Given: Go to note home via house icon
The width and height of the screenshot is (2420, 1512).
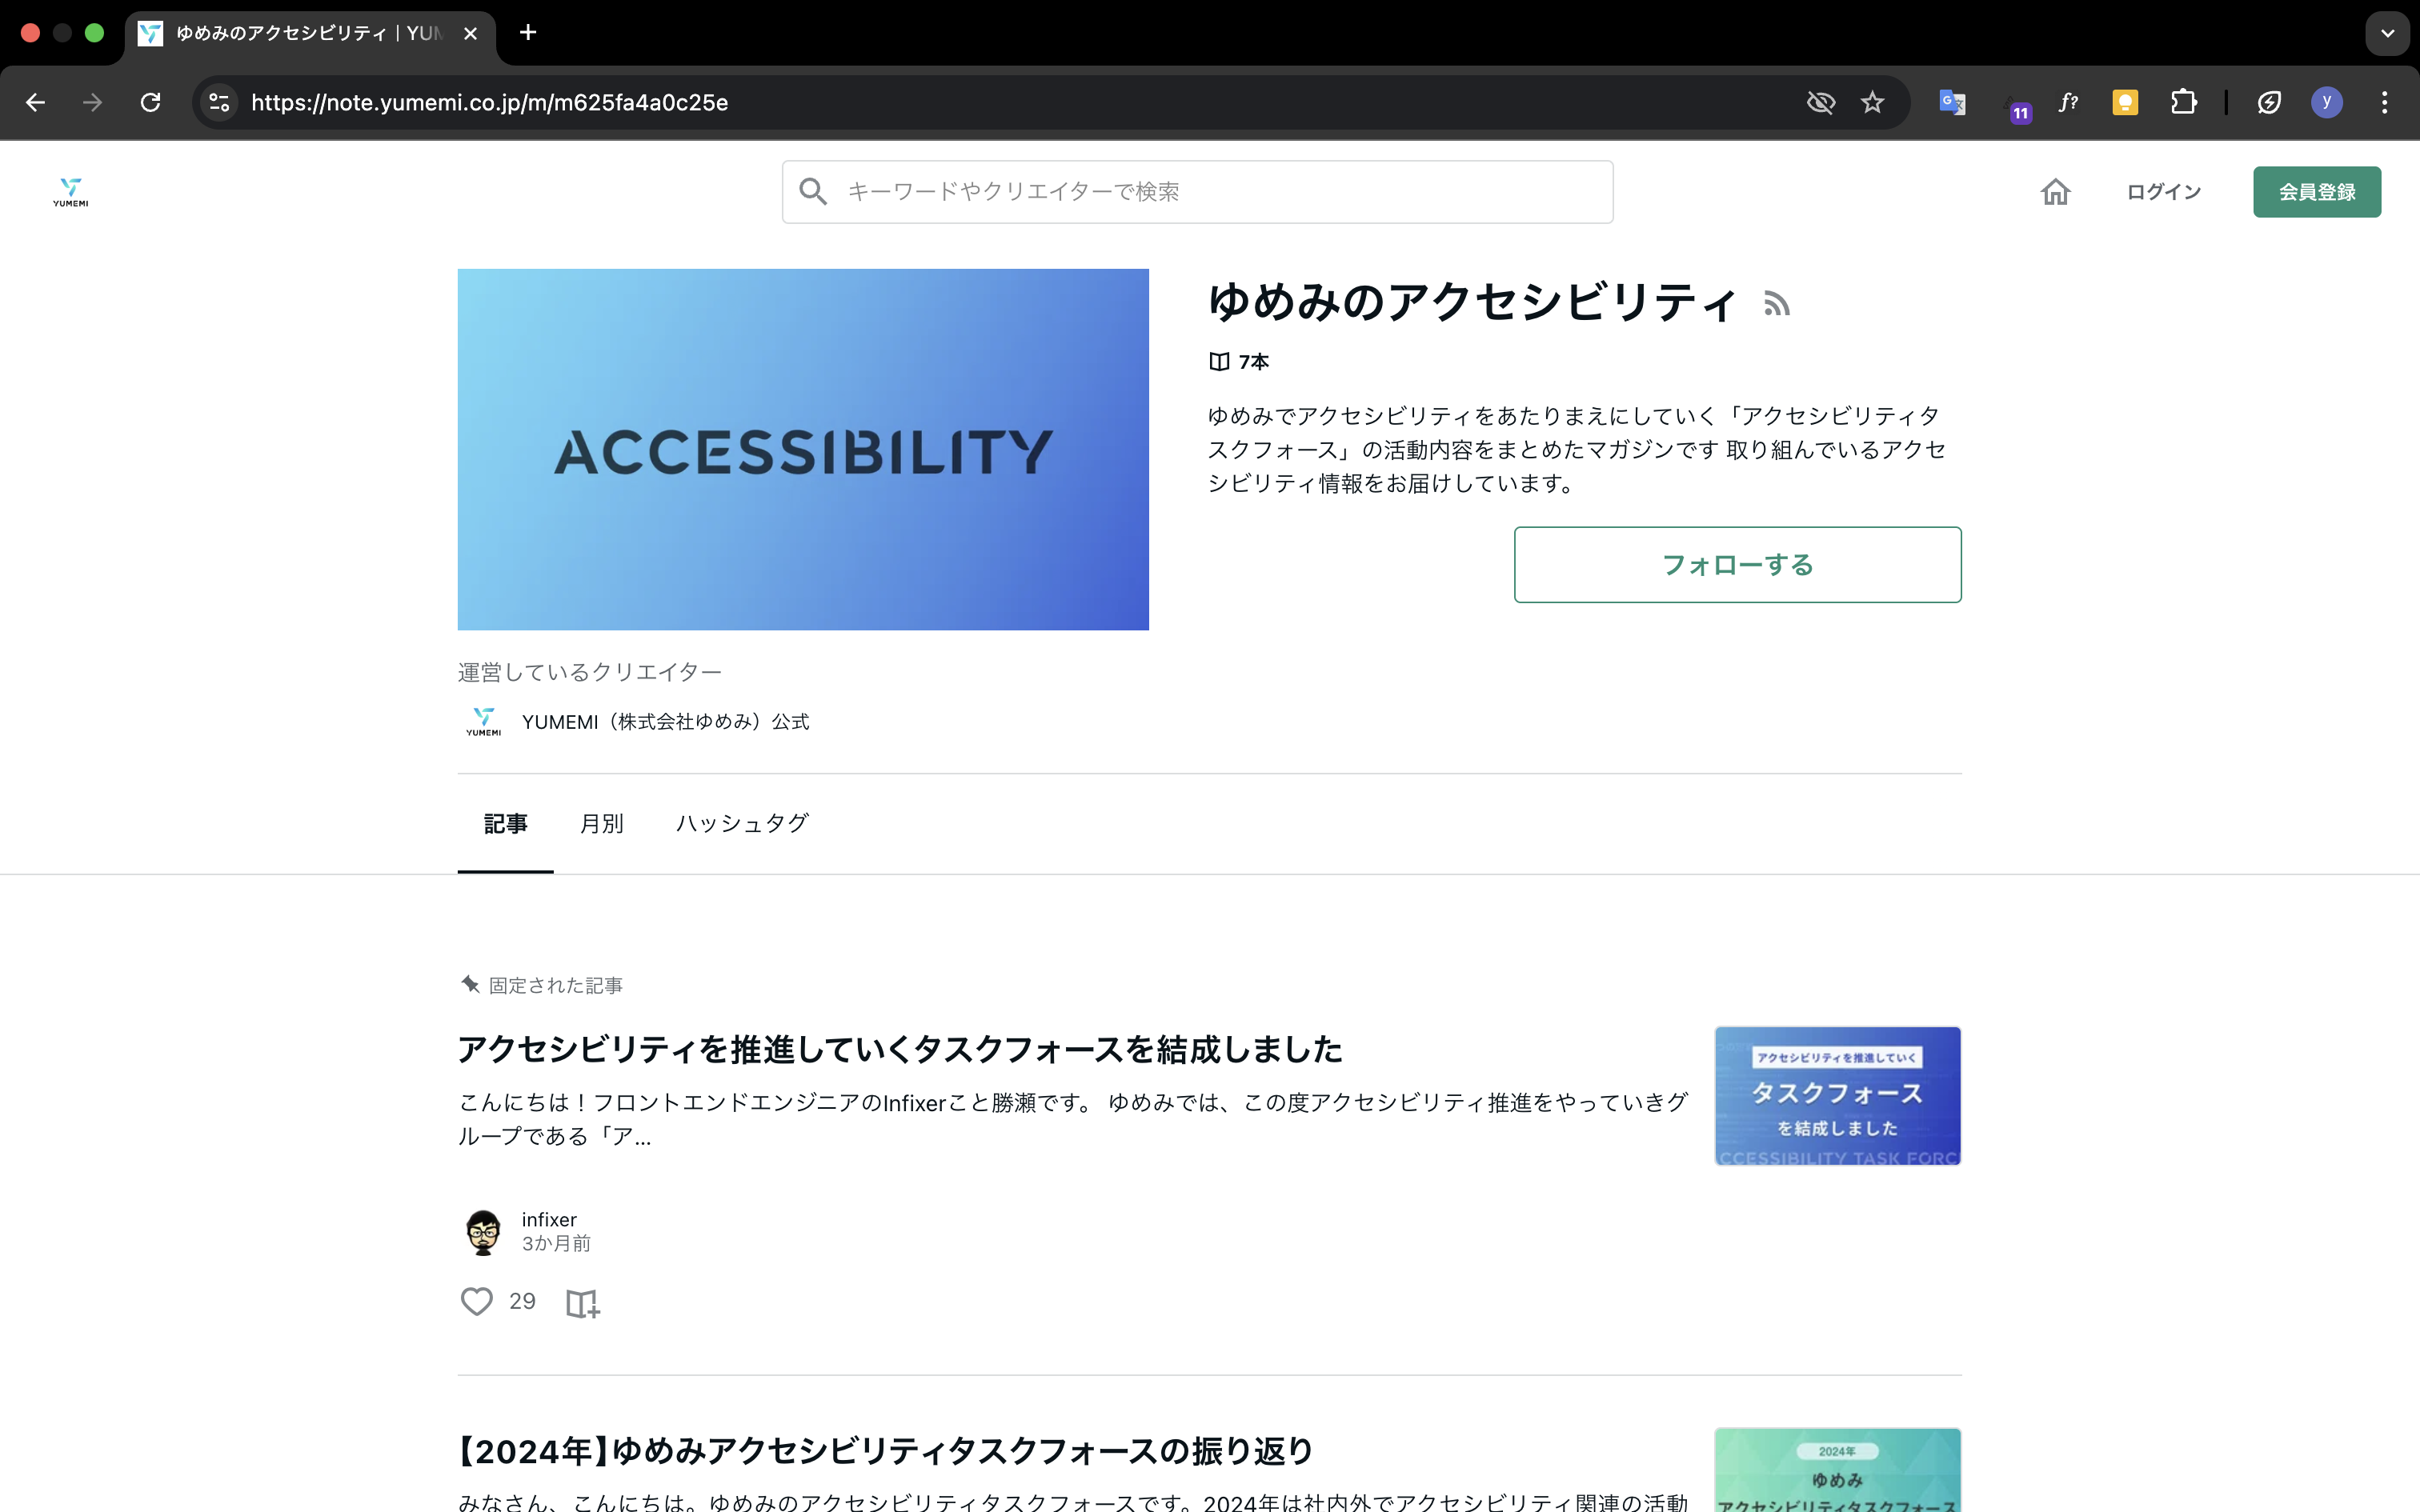Looking at the screenshot, I should point(2055,191).
